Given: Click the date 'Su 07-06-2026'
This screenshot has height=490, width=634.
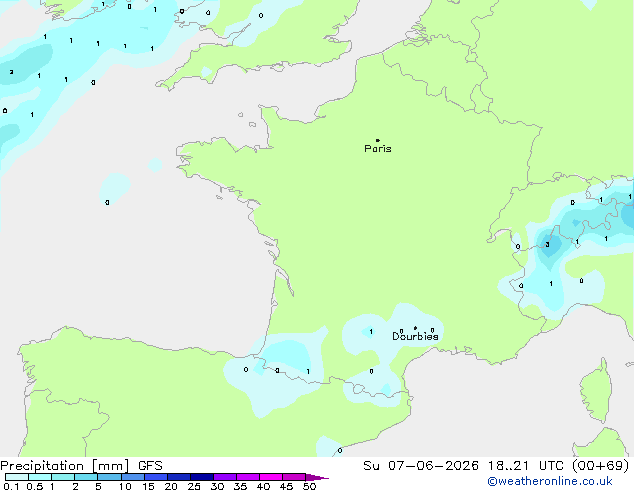Looking at the screenshot, I should 421,466.
